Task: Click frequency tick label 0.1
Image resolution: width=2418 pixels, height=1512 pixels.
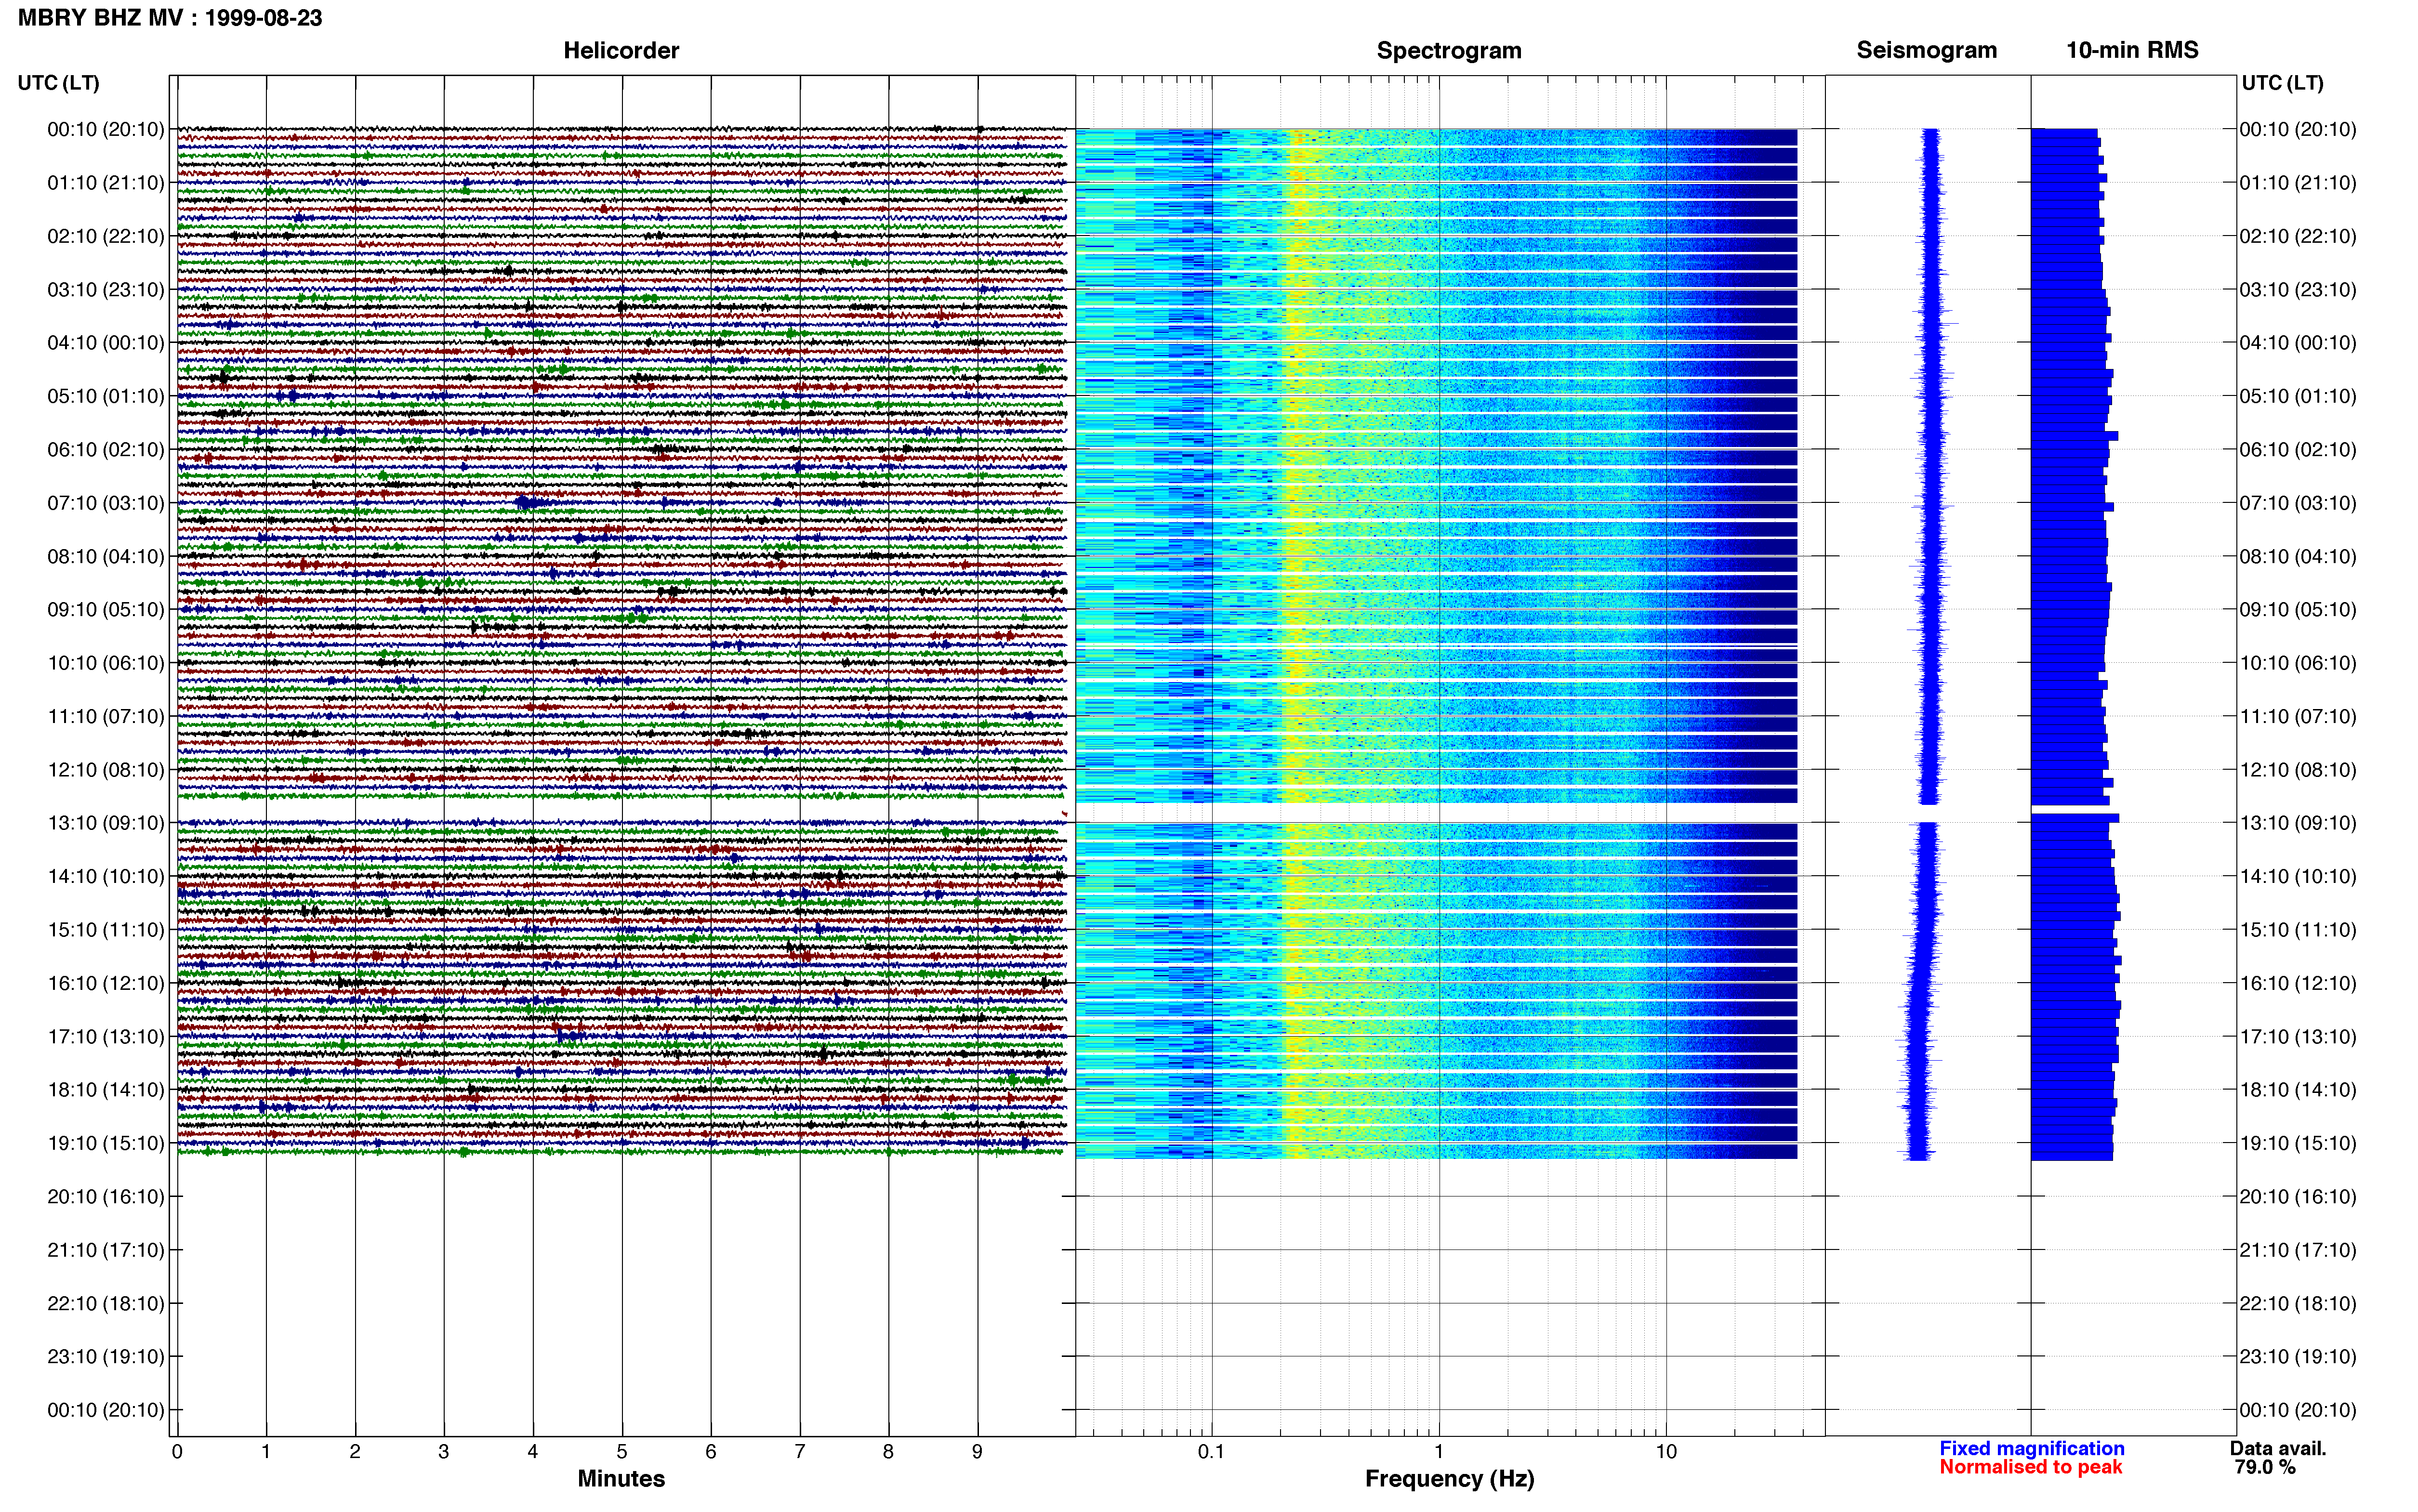Action: pos(1211,1452)
